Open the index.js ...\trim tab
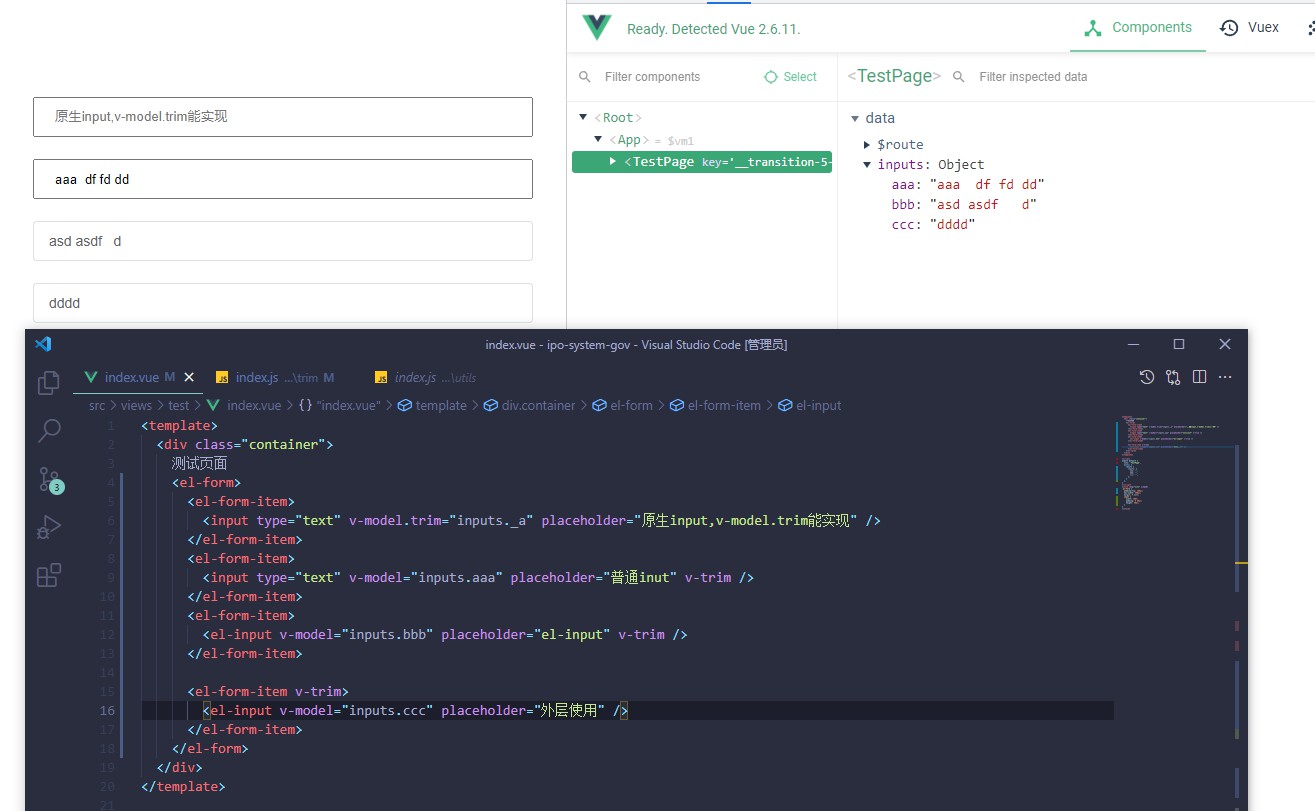Screen dimensions: 1315x811 pos(274,377)
